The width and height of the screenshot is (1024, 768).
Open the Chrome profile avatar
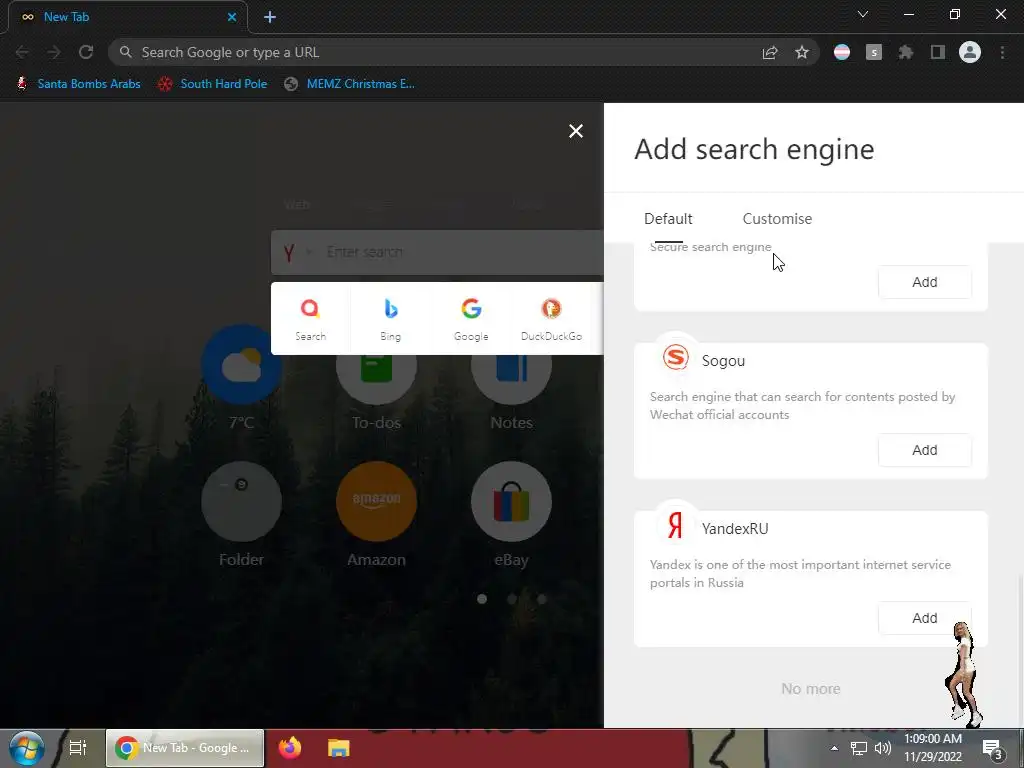pos(970,52)
